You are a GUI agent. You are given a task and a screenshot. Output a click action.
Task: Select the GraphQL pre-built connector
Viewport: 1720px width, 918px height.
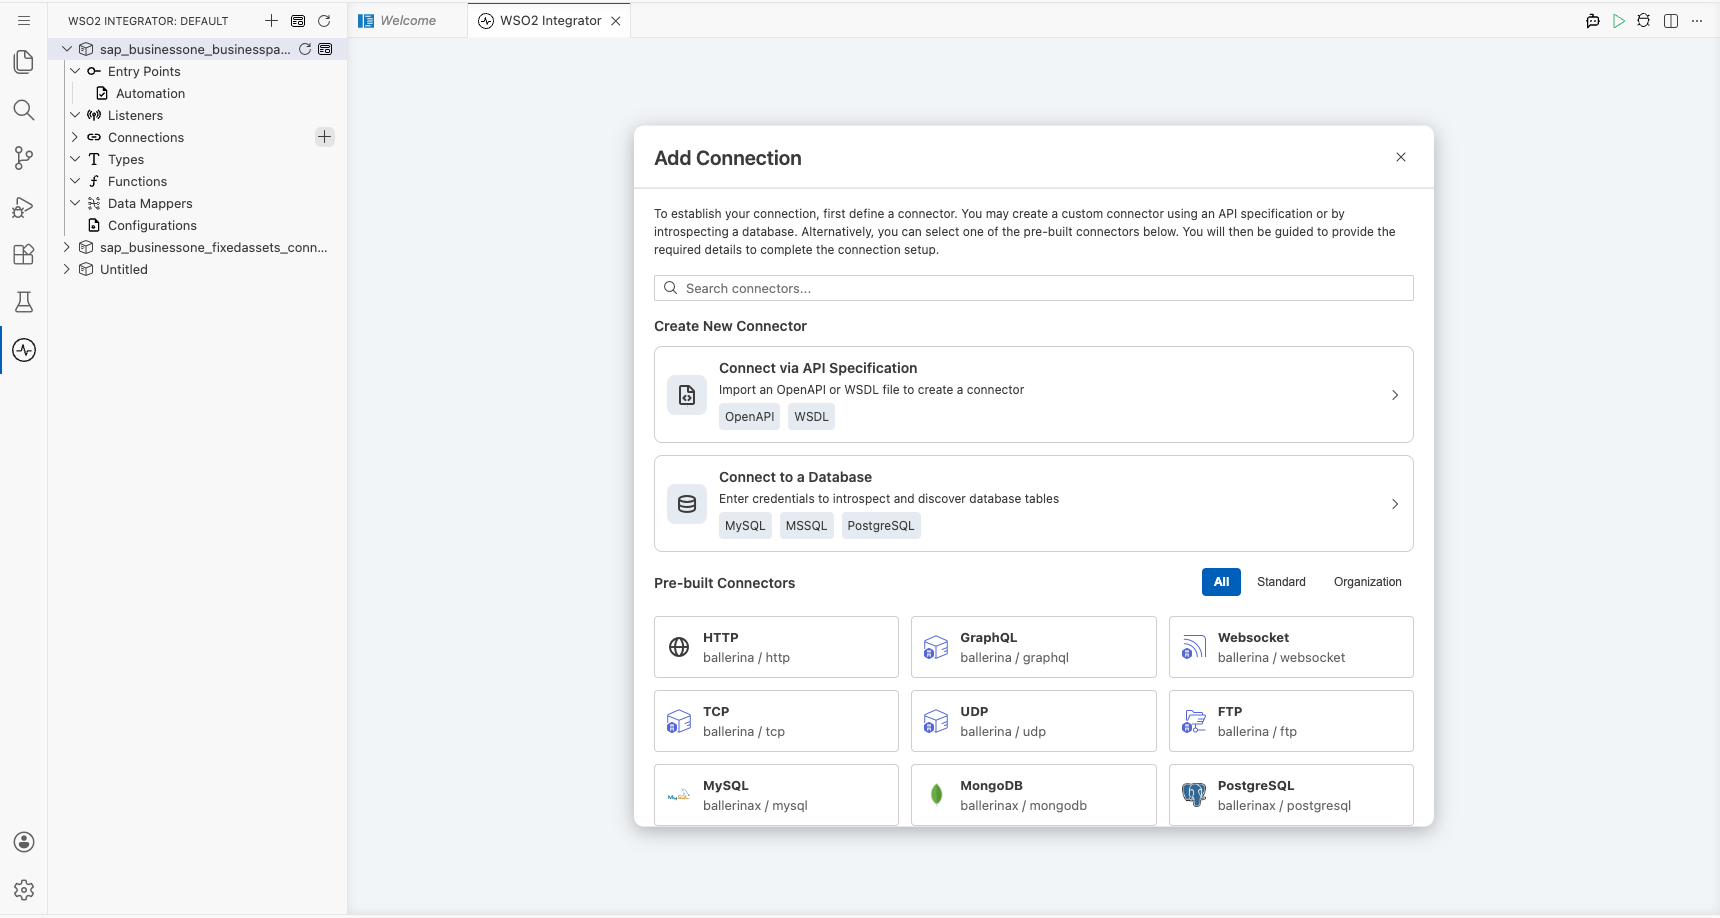pos(1033,647)
